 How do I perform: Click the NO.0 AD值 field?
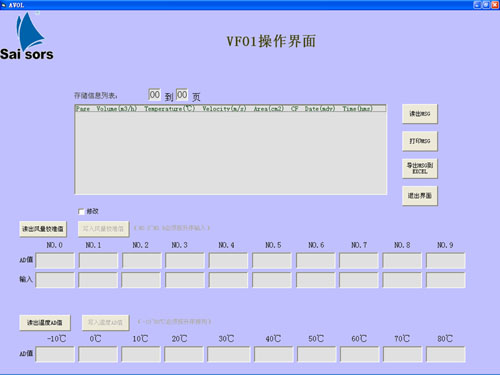(x=55, y=260)
